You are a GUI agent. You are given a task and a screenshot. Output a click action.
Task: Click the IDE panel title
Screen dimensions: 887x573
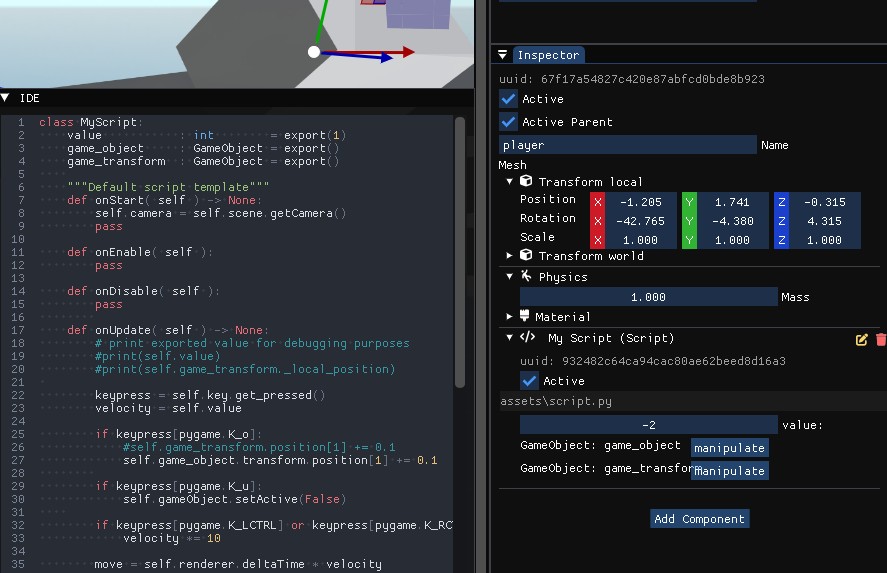[29, 98]
